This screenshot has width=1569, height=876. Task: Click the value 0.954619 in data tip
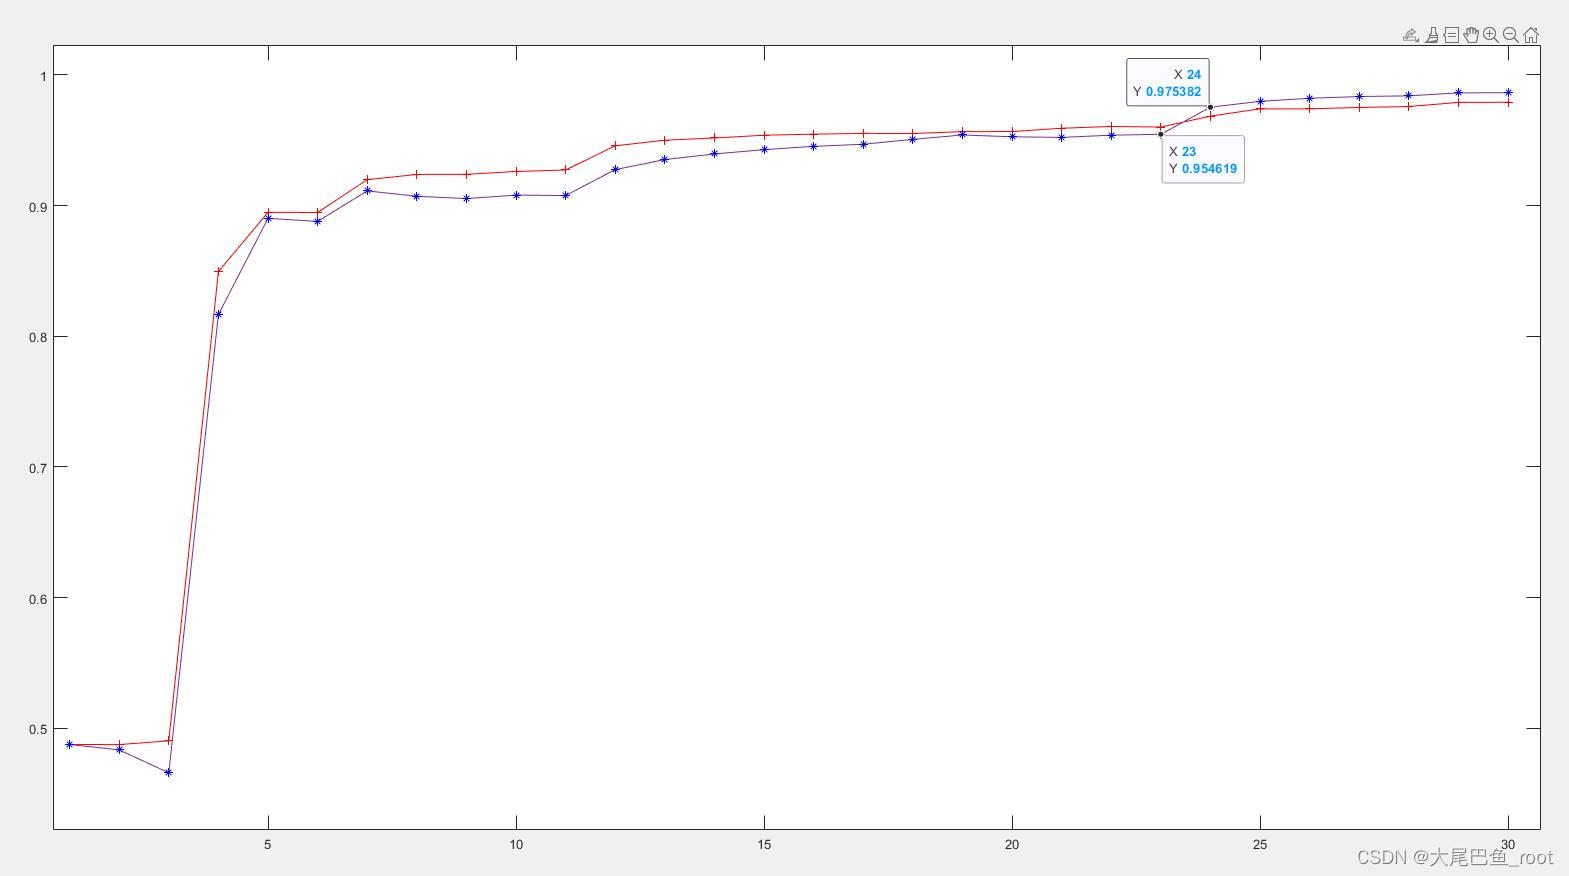1209,168
